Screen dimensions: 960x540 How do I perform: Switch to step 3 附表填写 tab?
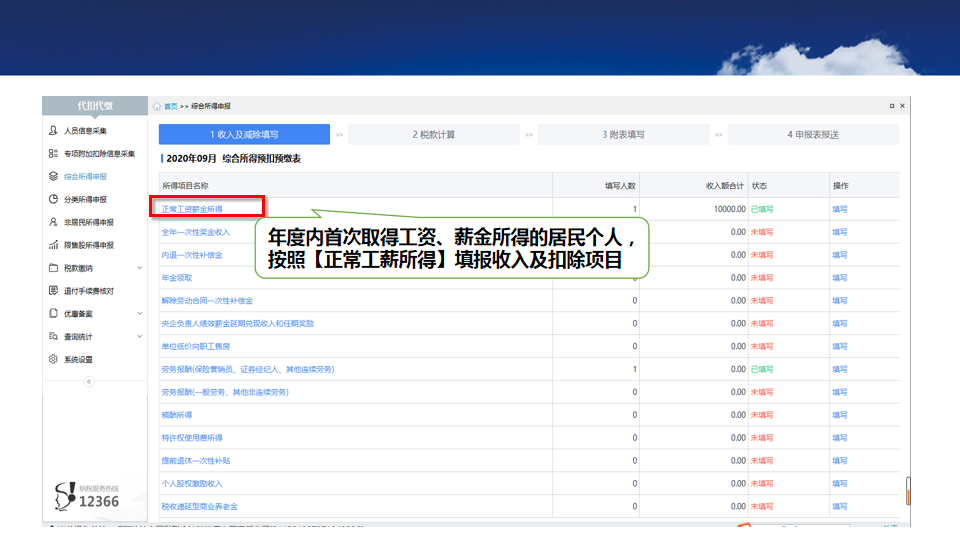click(x=623, y=134)
